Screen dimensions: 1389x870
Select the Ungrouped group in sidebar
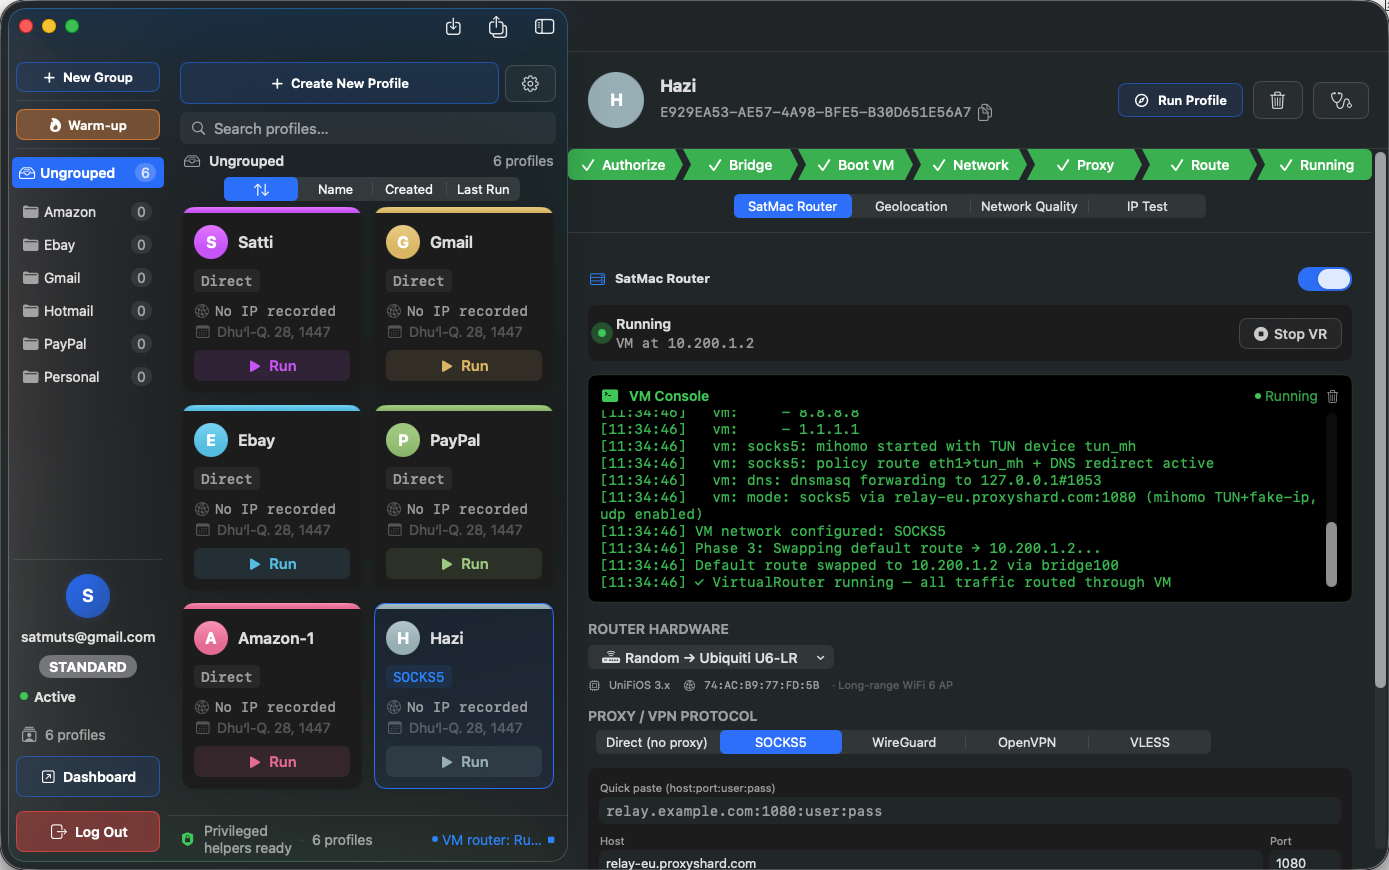tap(88, 173)
